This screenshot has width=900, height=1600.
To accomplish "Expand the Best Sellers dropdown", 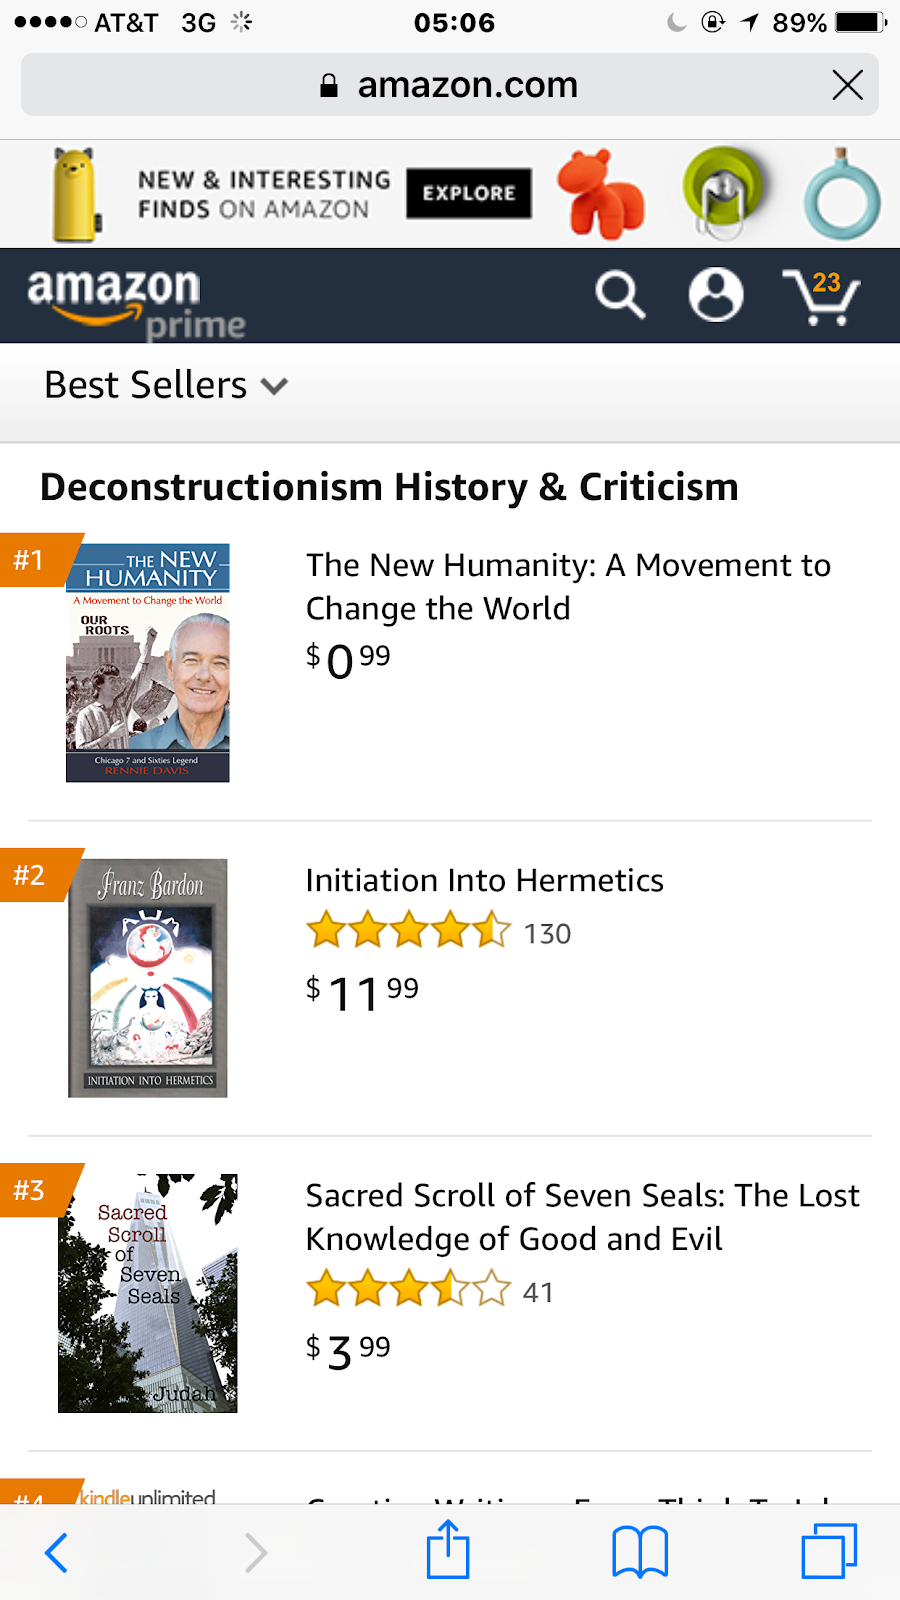I will click(x=166, y=386).
